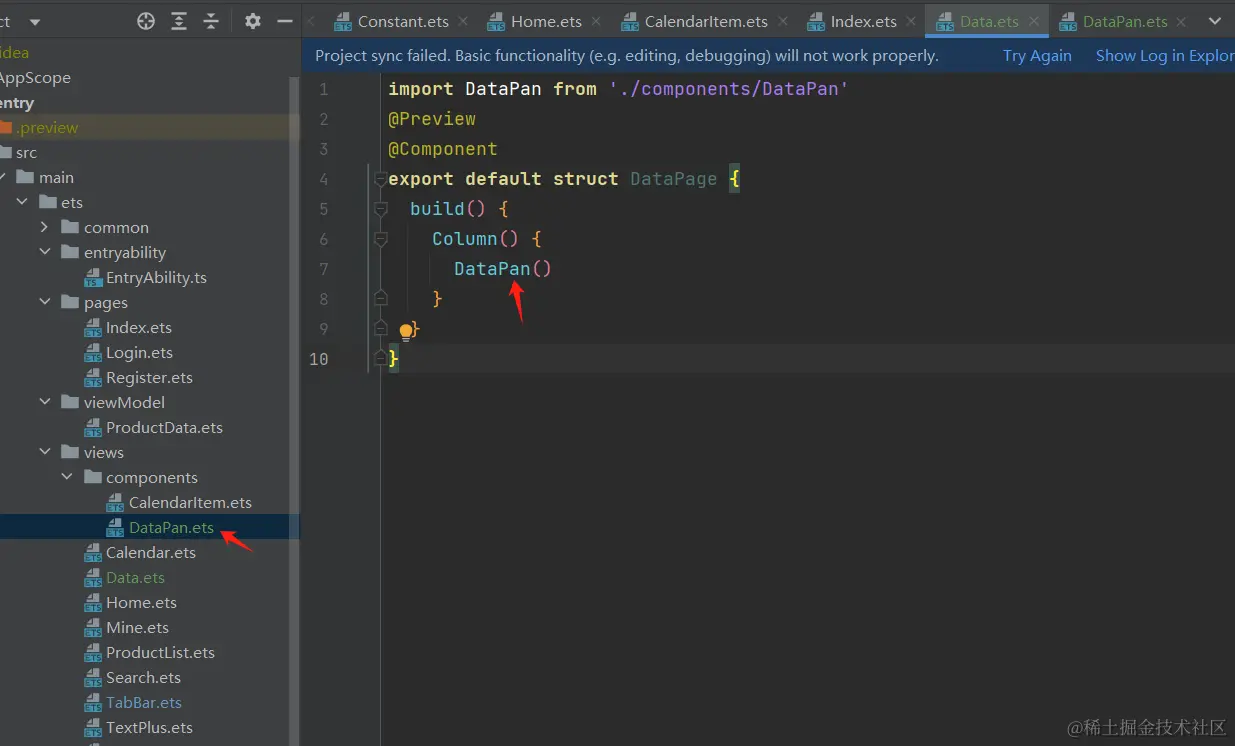1235x746 pixels.
Task: Select Mine.ets file
Action: (x=137, y=627)
